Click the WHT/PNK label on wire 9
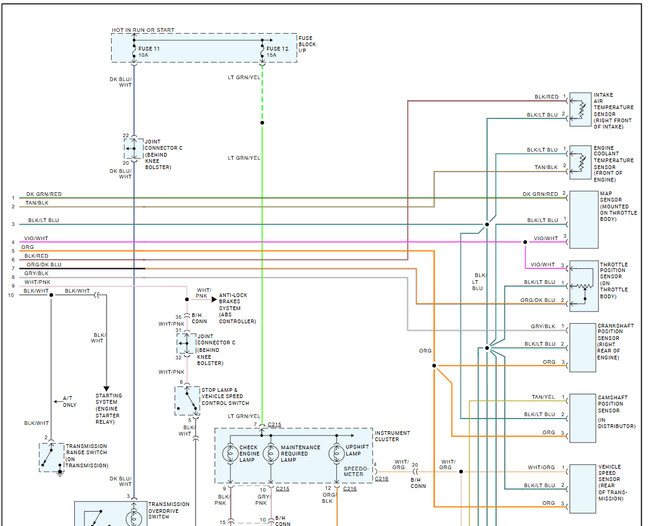Image resolution: width=650 pixels, height=526 pixels. point(37,282)
